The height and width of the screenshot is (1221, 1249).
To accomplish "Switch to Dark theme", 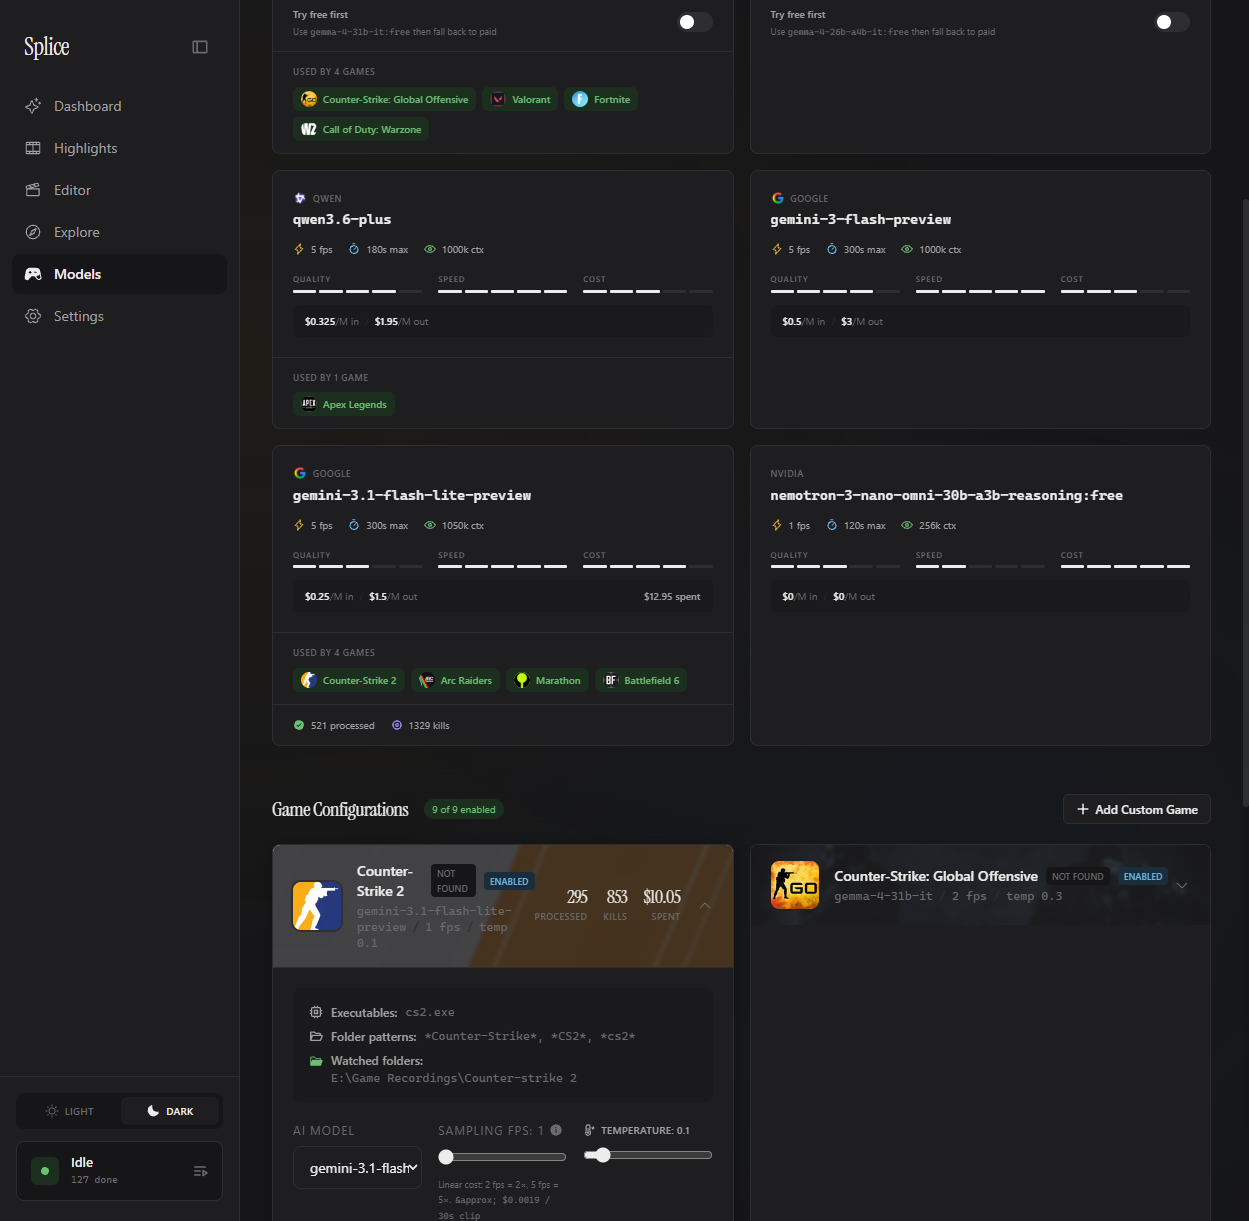I will pos(170,1111).
